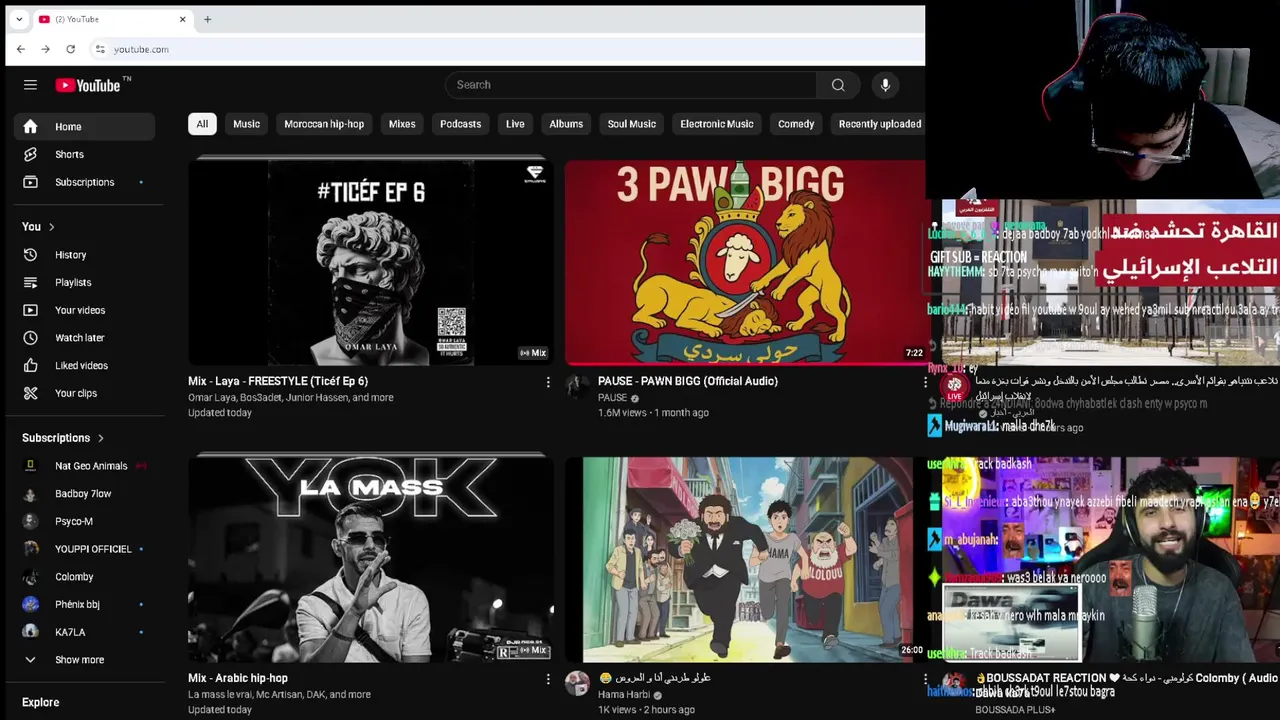The width and height of the screenshot is (1280, 720).
Task: Open the LA MASS Arabic hip-hop mix thumbnail
Action: click(x=370, y=559)
